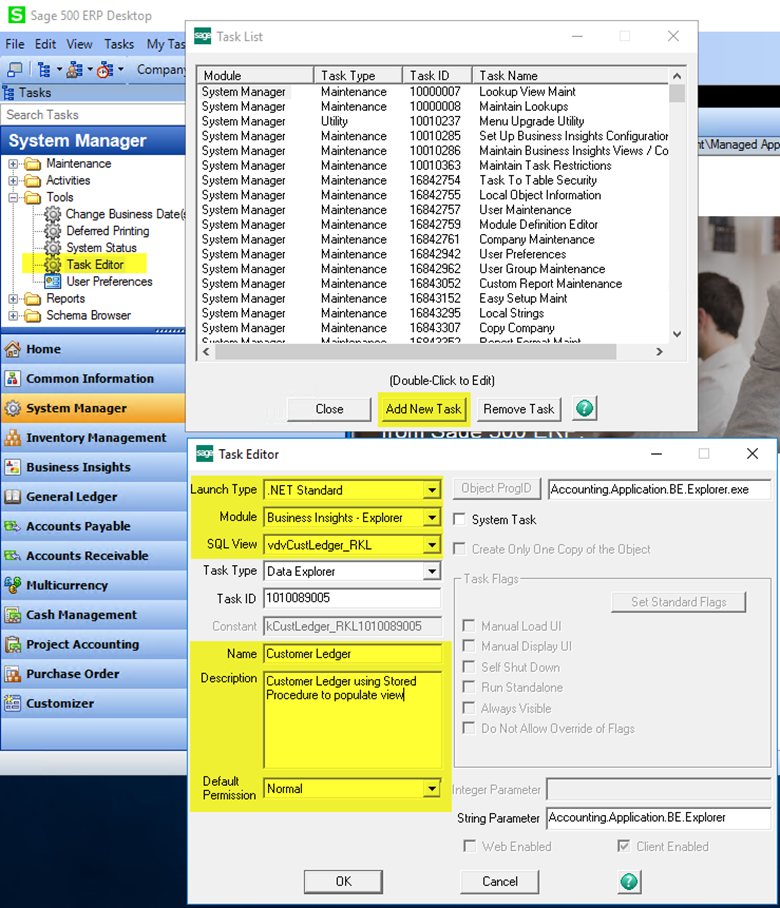Click the Home module icon
This screenshot has height=908, width=780.
(x=13, y=349)
